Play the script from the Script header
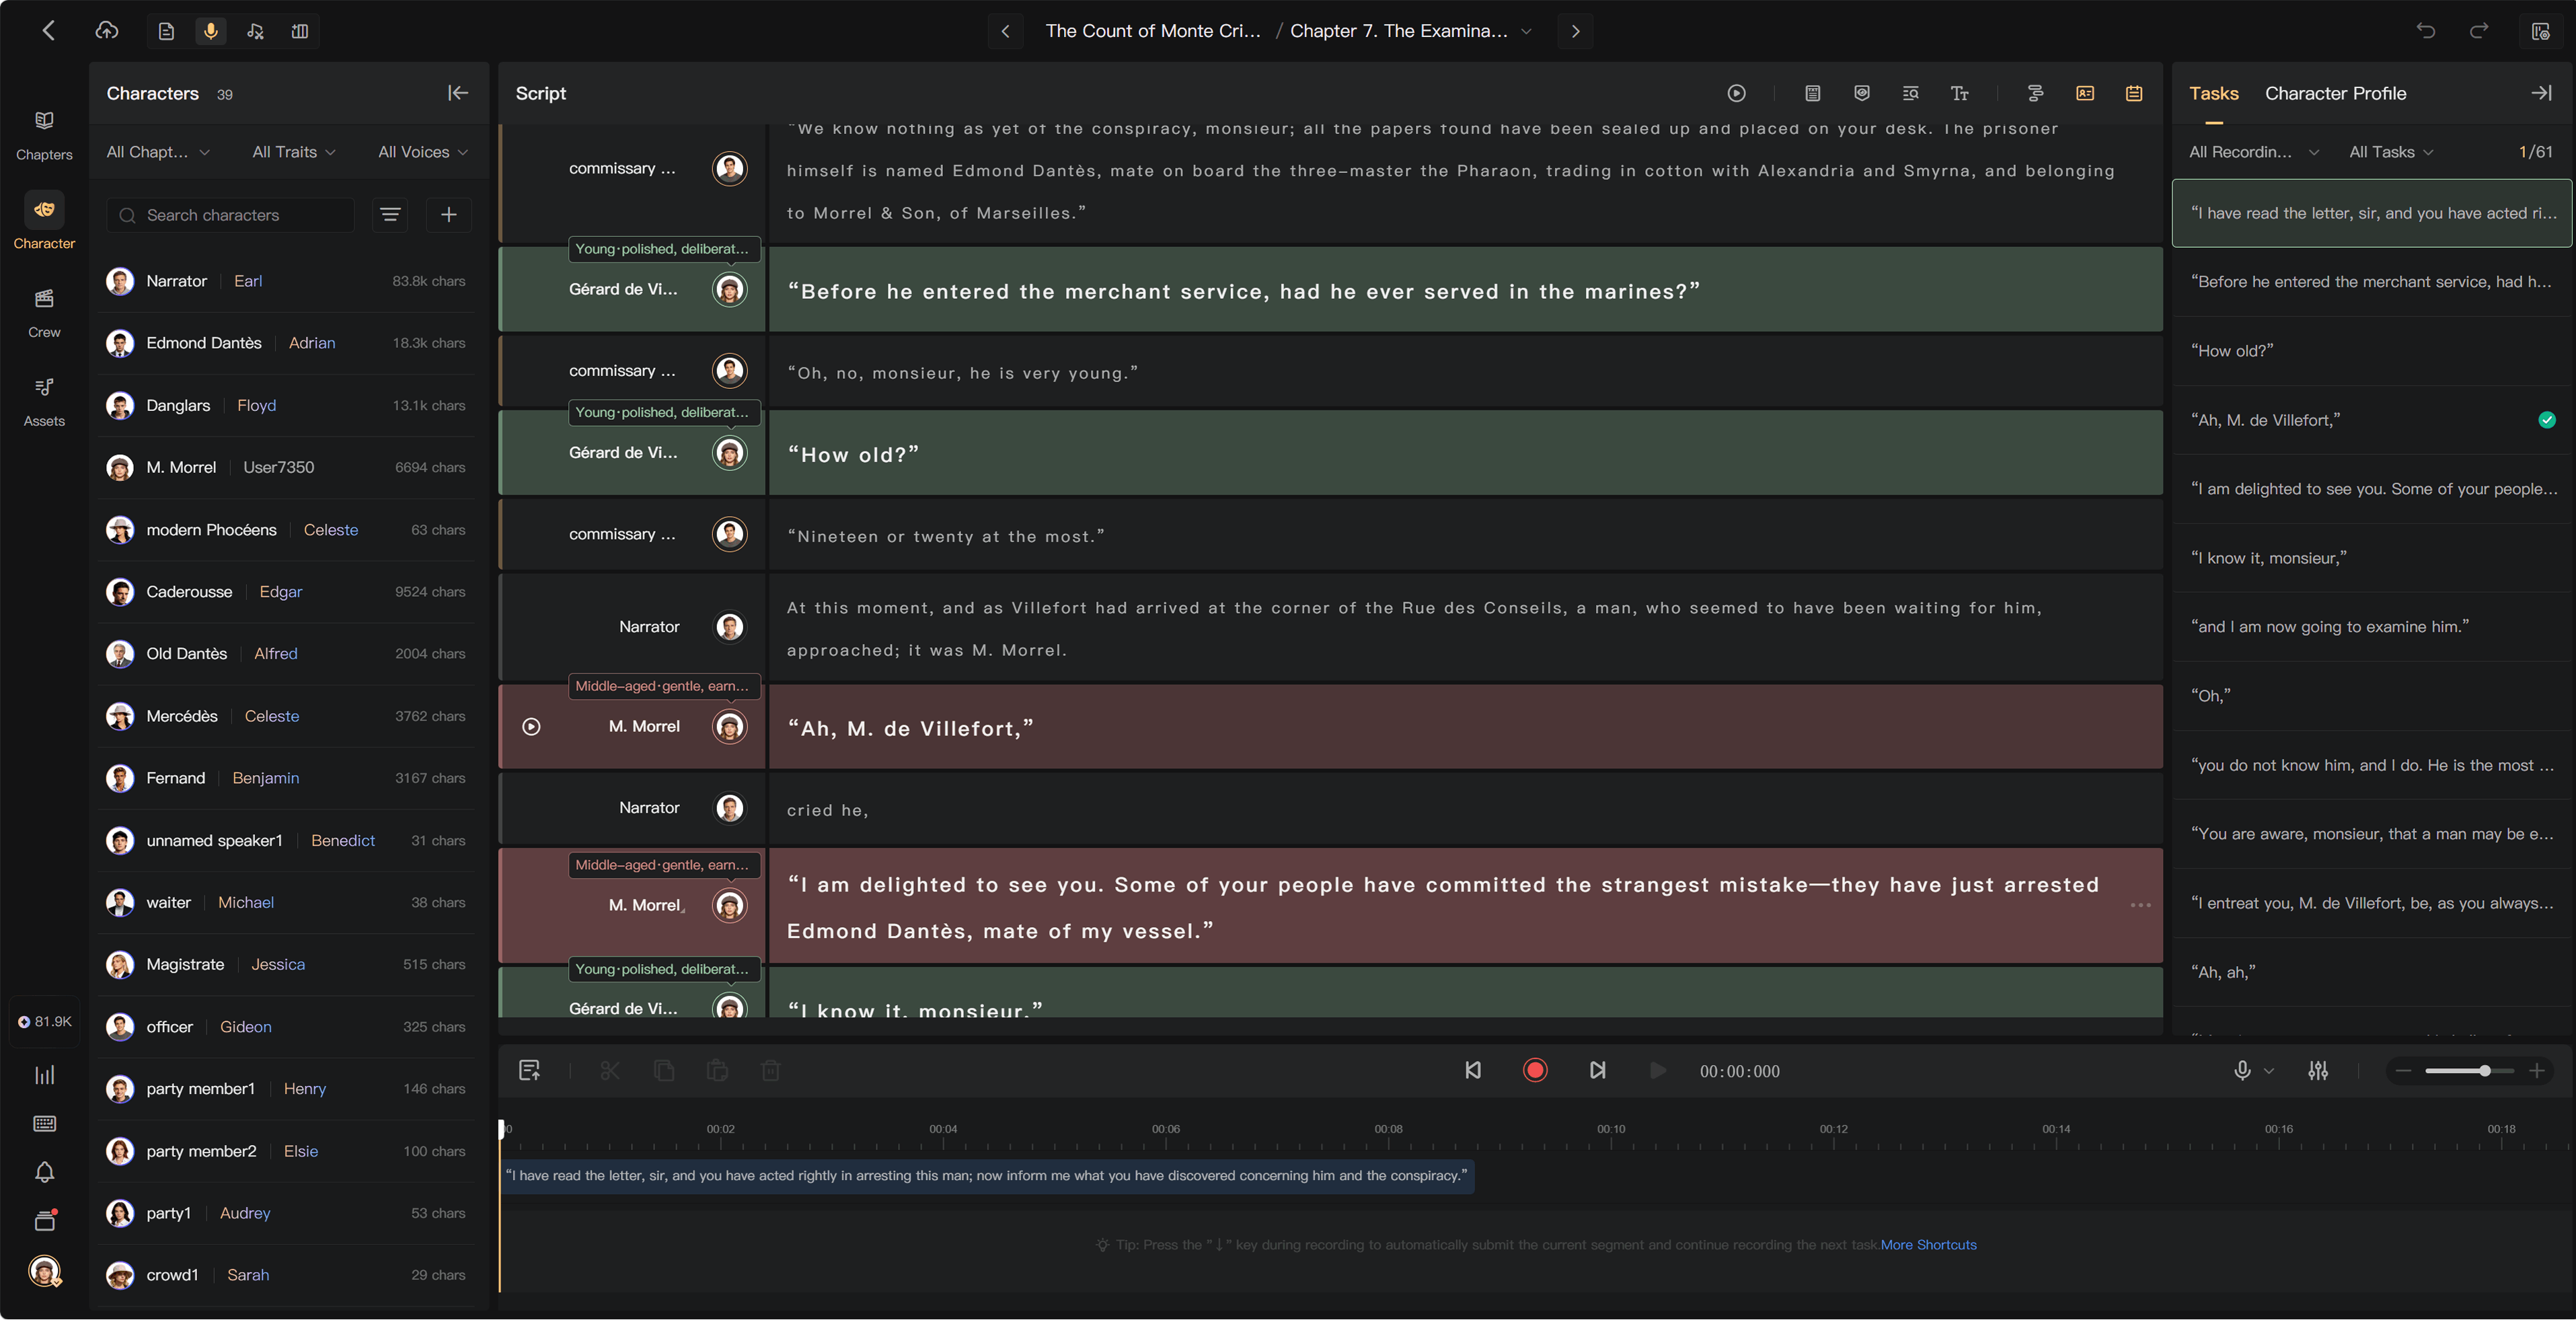Image resolution: width=2576 pixels, height=1320 pixels. pyautogui.click(x=1737, y=93)
